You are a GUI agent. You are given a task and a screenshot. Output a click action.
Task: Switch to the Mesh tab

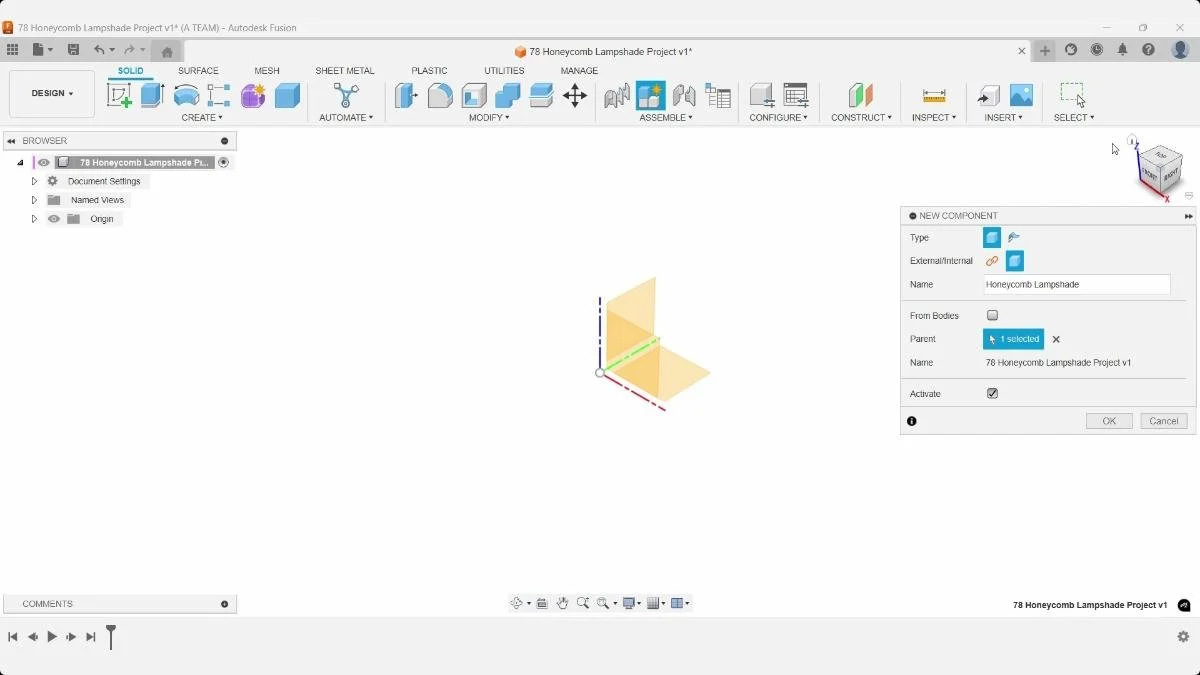tap(267, 71)
